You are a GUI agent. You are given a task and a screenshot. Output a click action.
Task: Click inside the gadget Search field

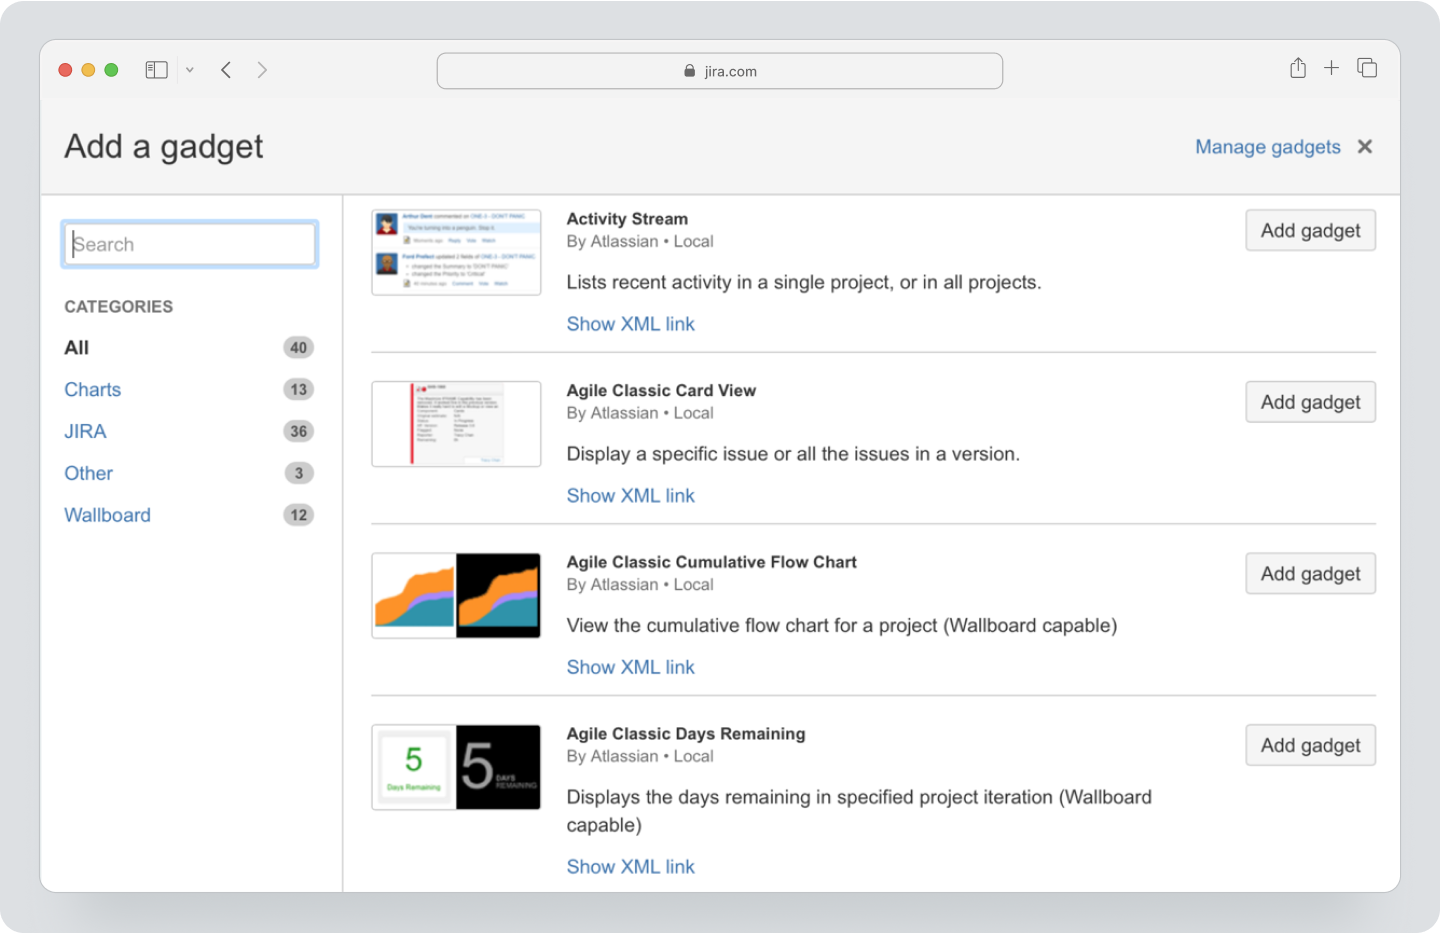click(x=189, y=243)
